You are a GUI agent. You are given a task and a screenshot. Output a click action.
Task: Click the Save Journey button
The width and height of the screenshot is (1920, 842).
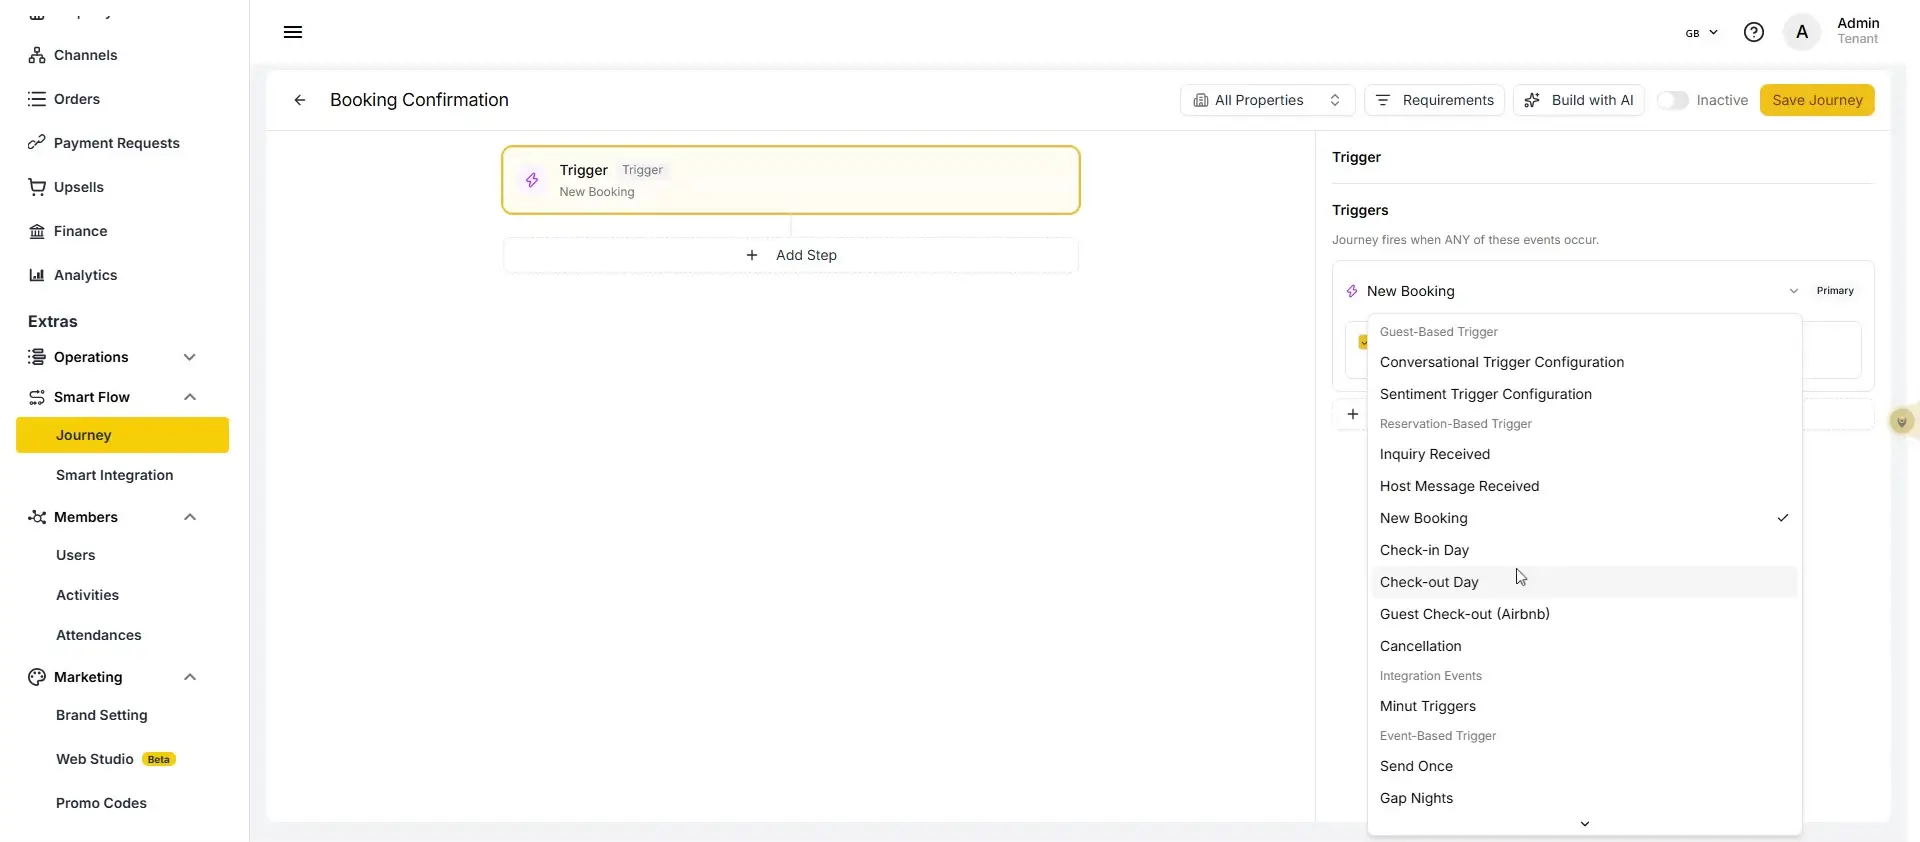(1817, 100)
